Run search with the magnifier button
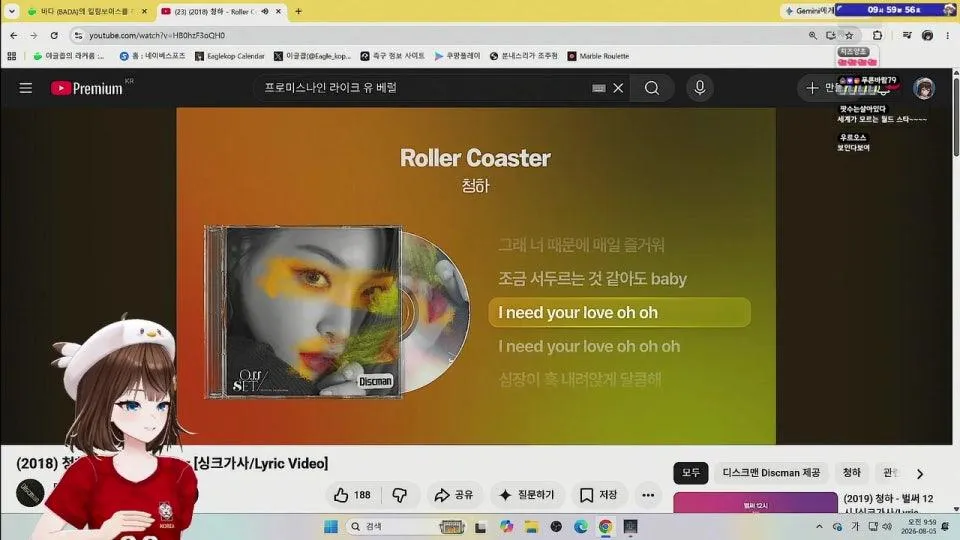 (x=652, y=88)
